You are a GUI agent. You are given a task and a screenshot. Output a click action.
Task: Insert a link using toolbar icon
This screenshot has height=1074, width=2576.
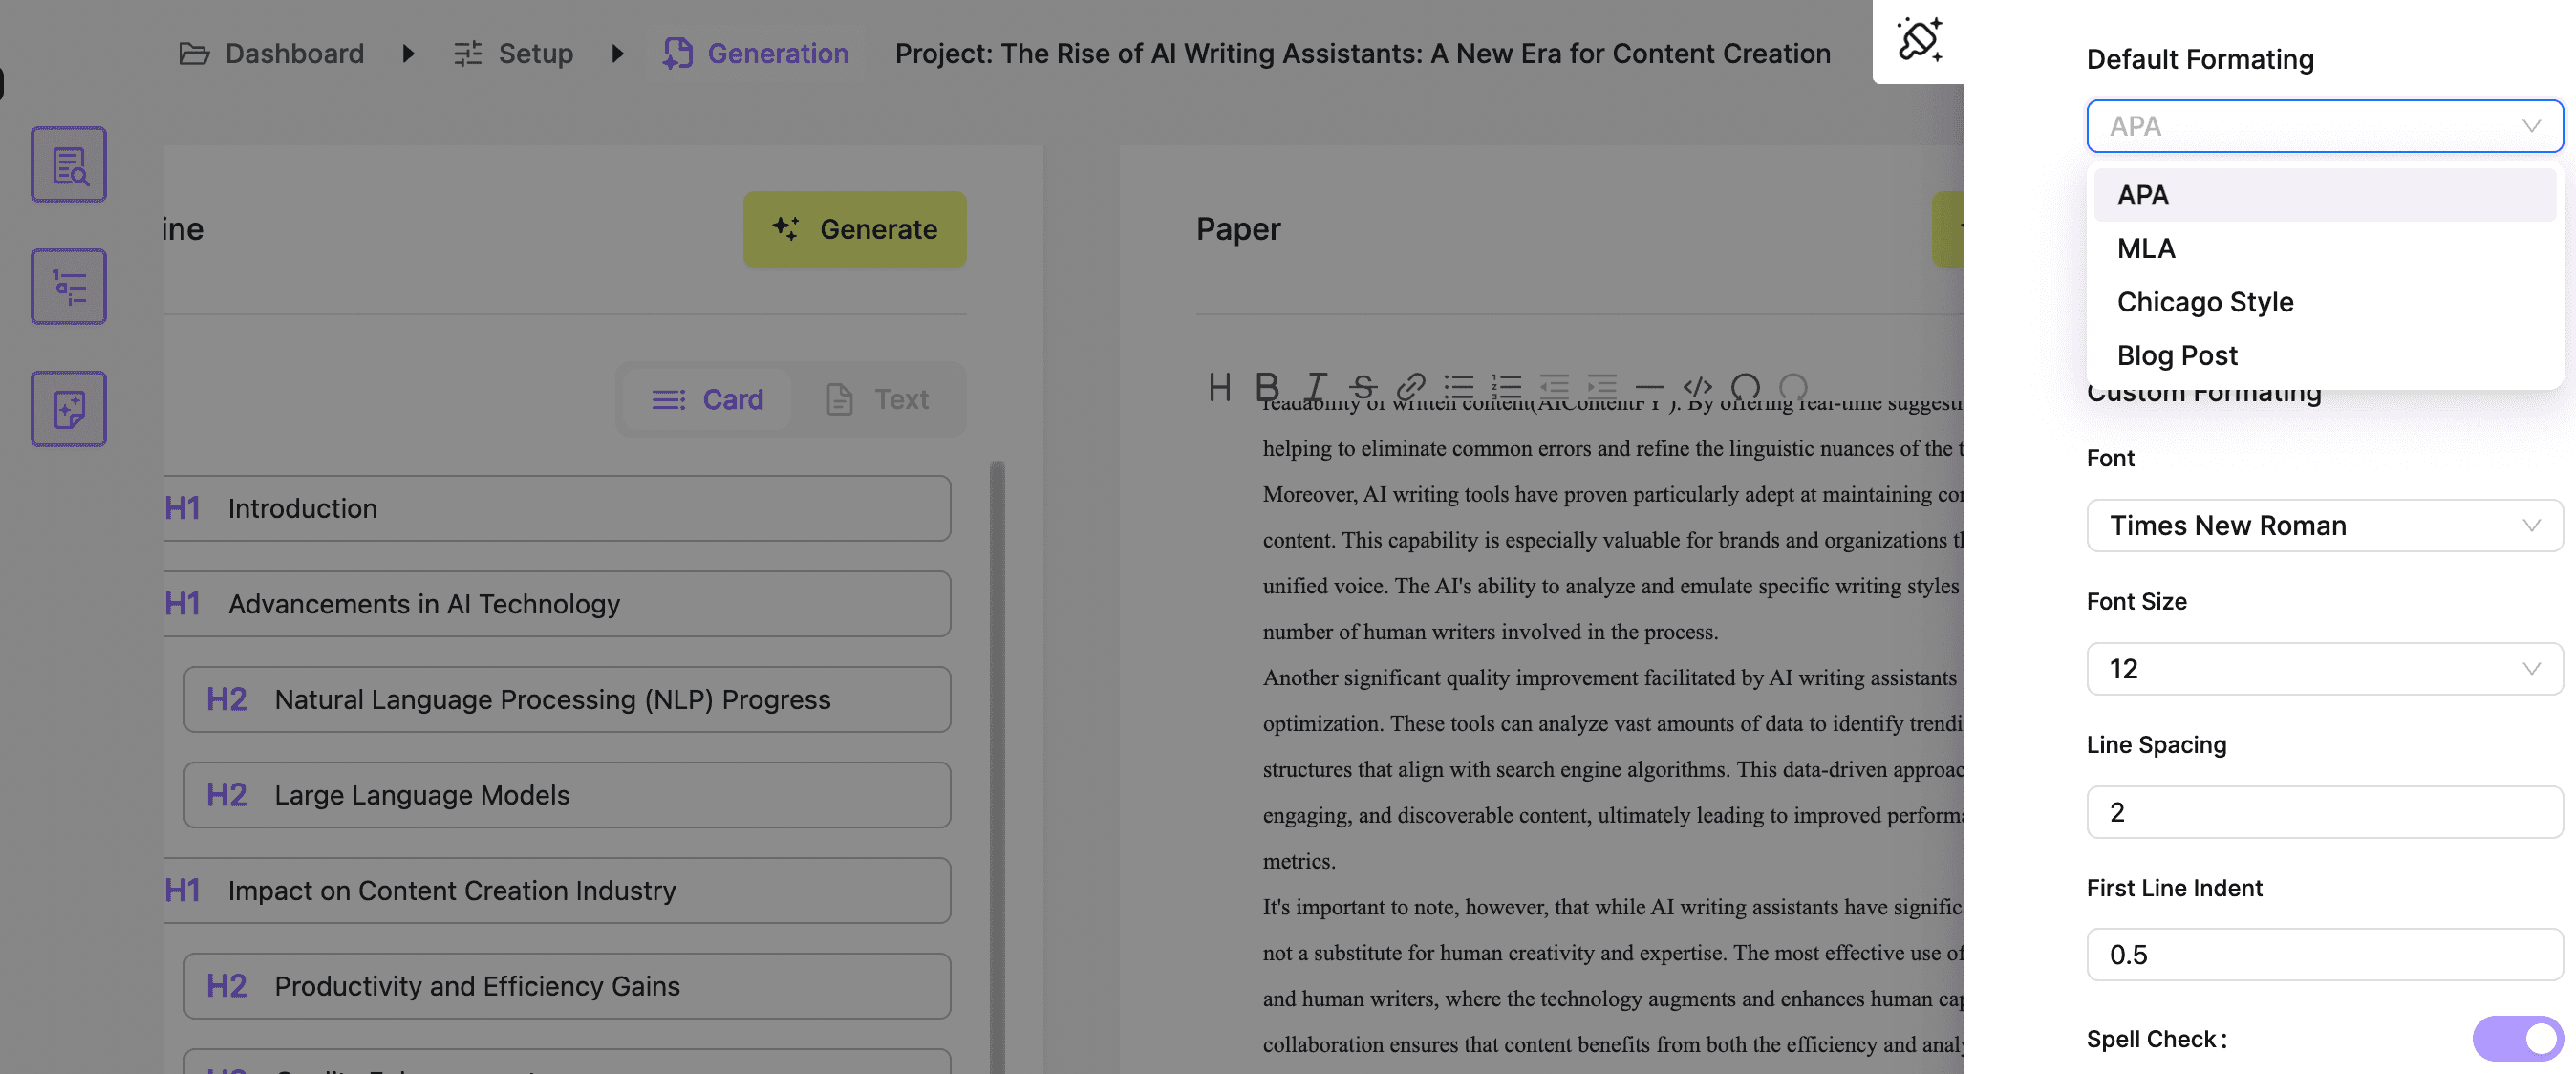coord(1410,387)
